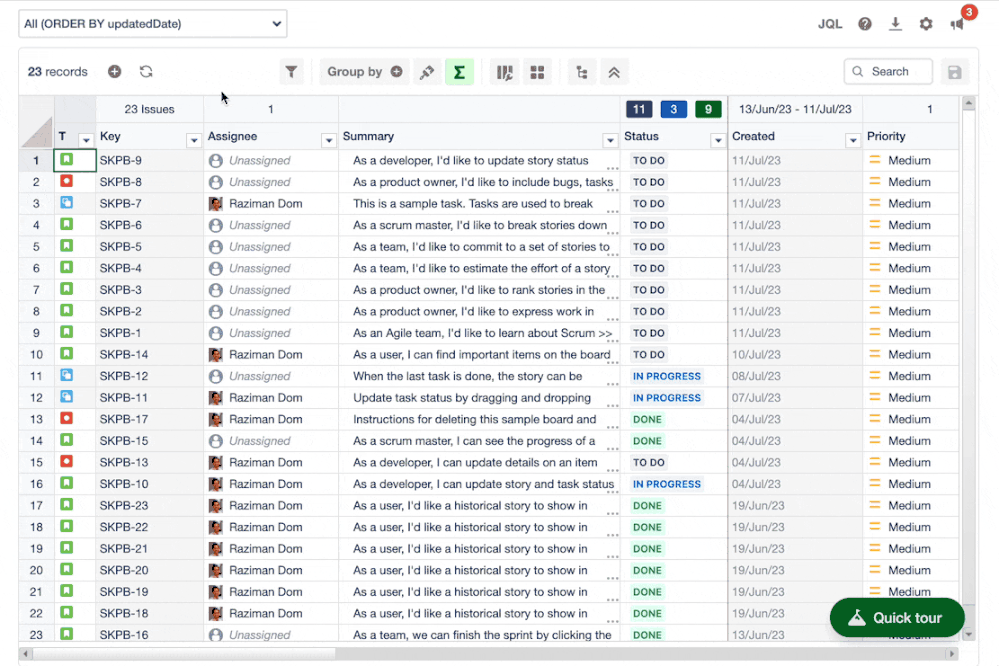Click the blue In Progress count badge 3
Image resolution: width=999 pixels, height=666 pixels.
pos(673,109)
